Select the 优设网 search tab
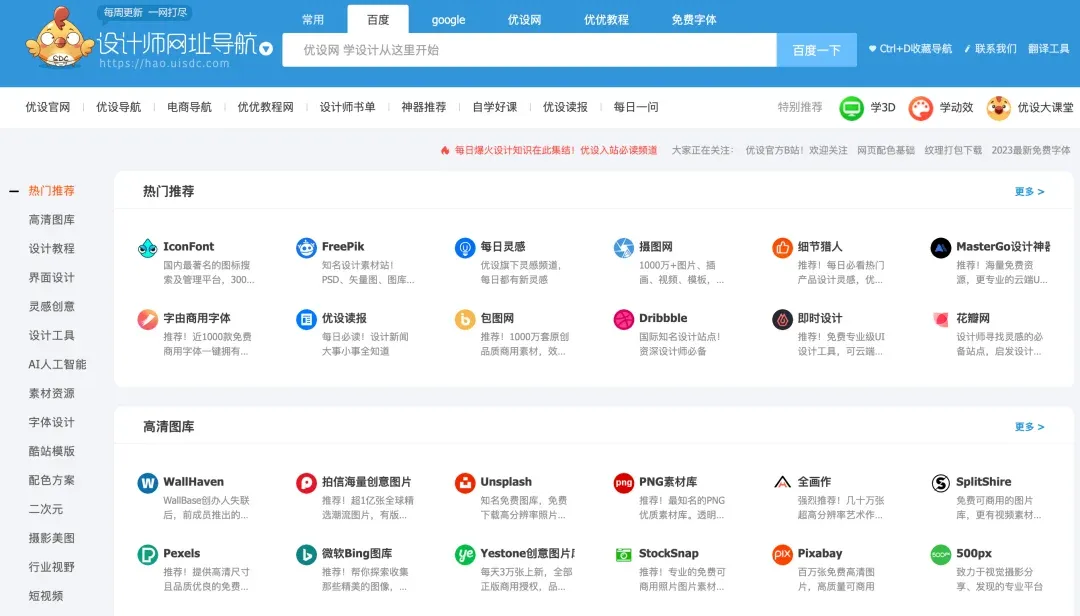This screenshot has width=1080, height=616. click(x=524, y=19)
